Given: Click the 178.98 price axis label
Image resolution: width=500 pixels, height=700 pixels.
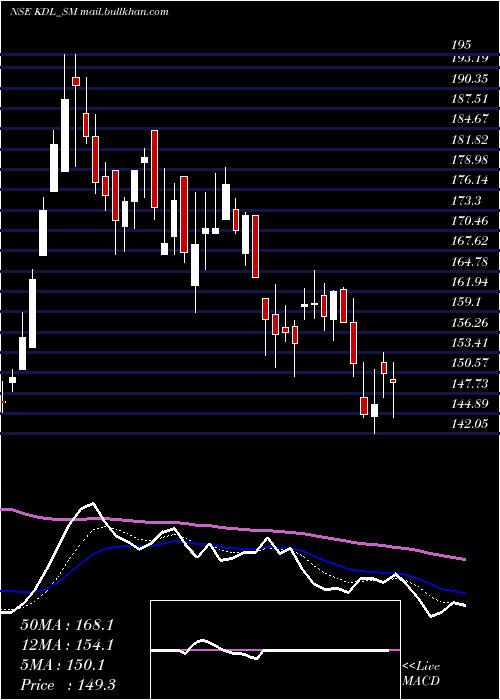Looking at the screenshot, I should tap(469, 160).
